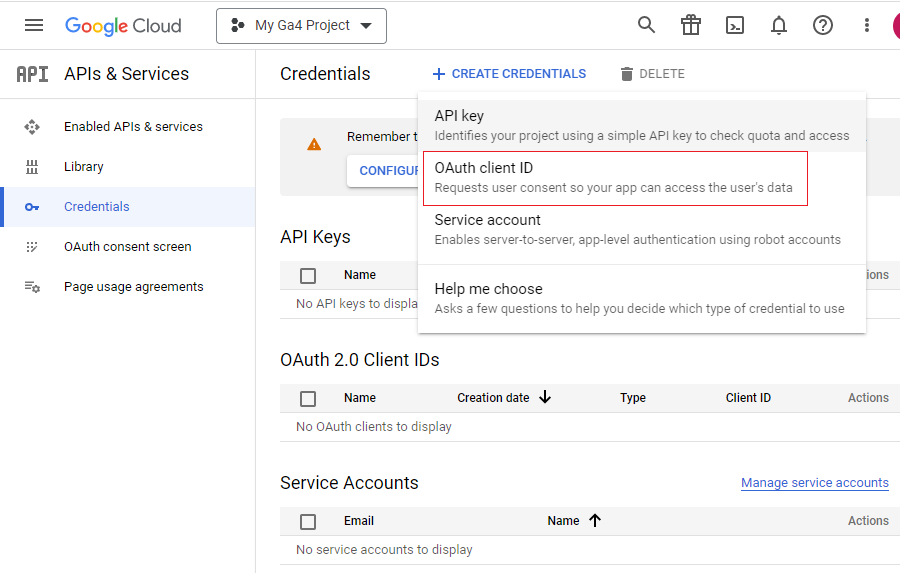Click the plus icon of Create Credentials
This screenshot has width=900, height=573.
(x=439, y=74)
